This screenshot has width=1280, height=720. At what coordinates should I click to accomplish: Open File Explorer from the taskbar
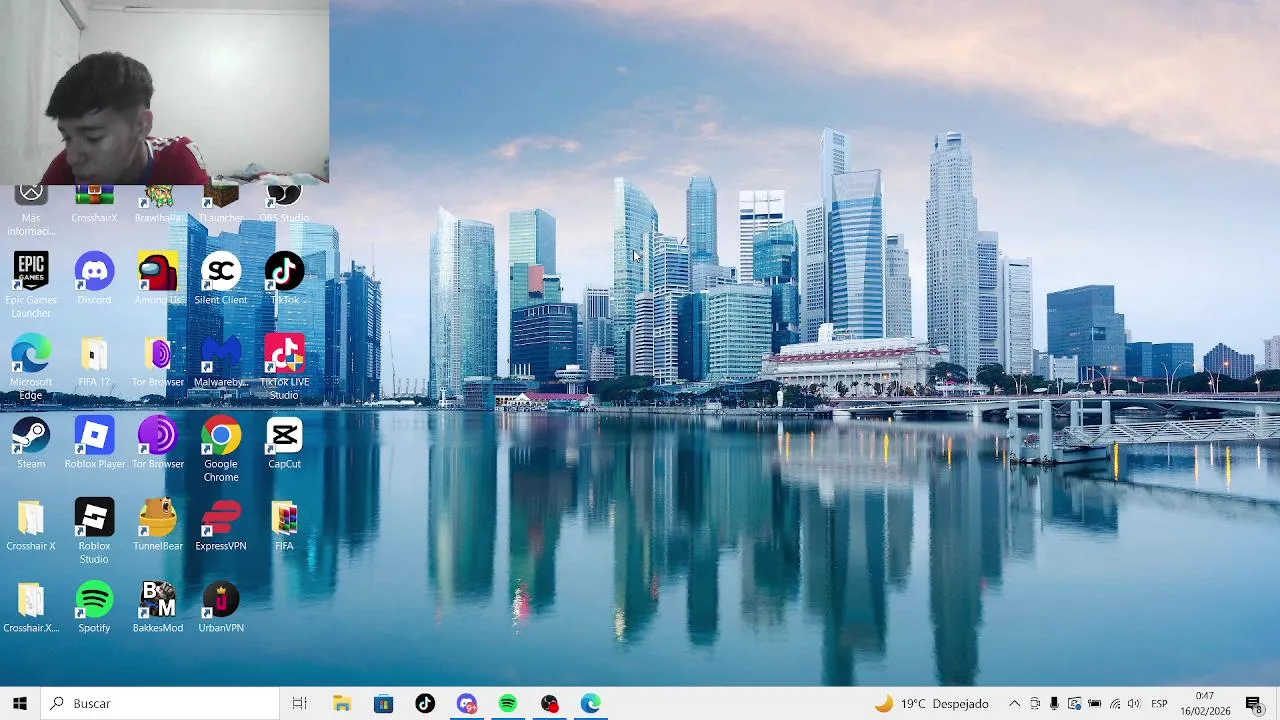click(342, 703)
